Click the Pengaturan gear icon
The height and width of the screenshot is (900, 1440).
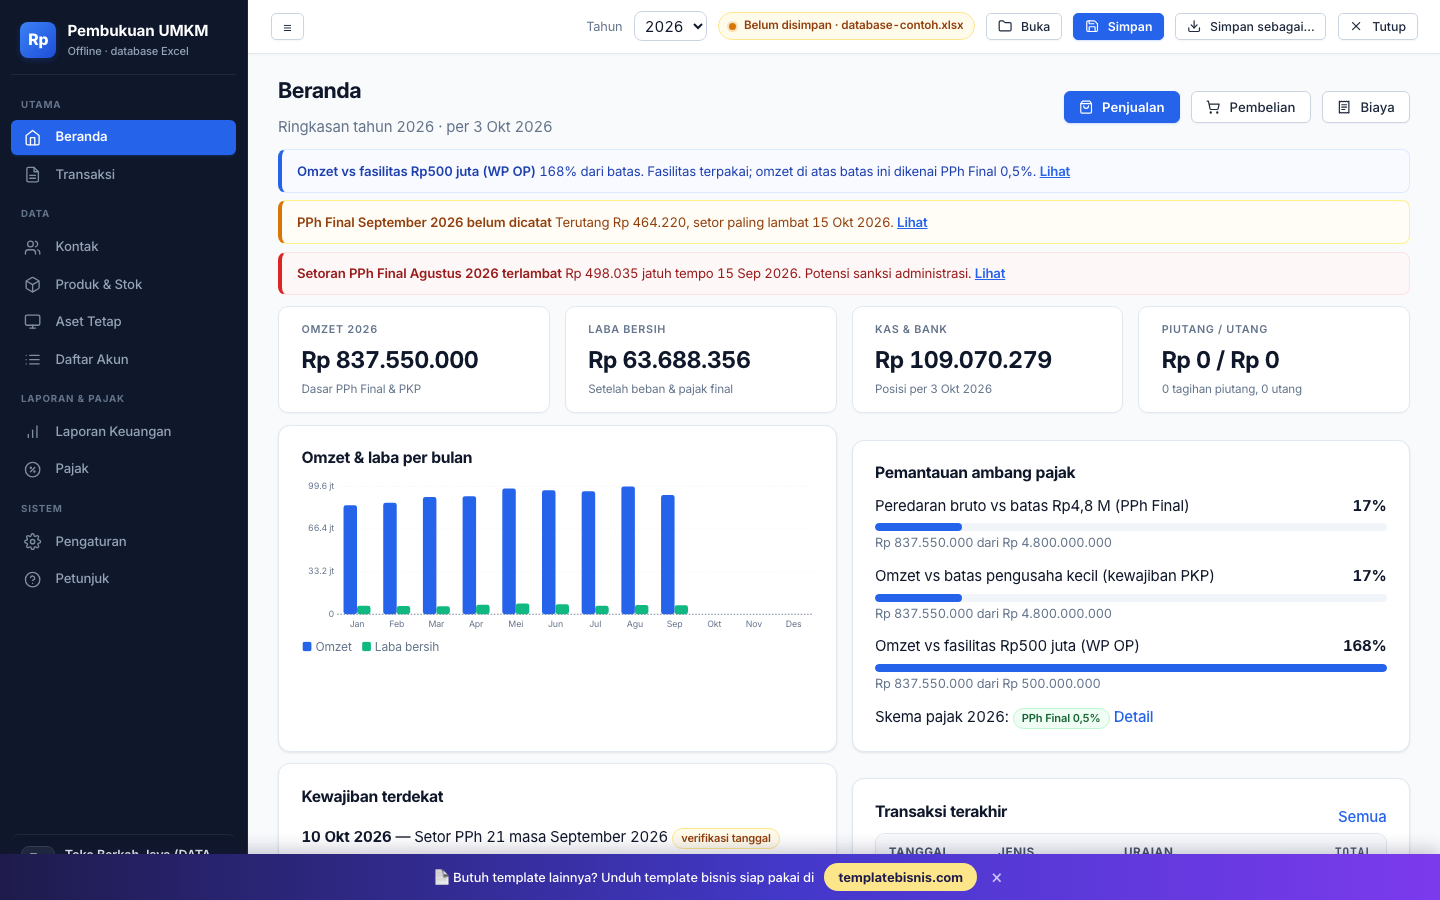pos(33,542)
